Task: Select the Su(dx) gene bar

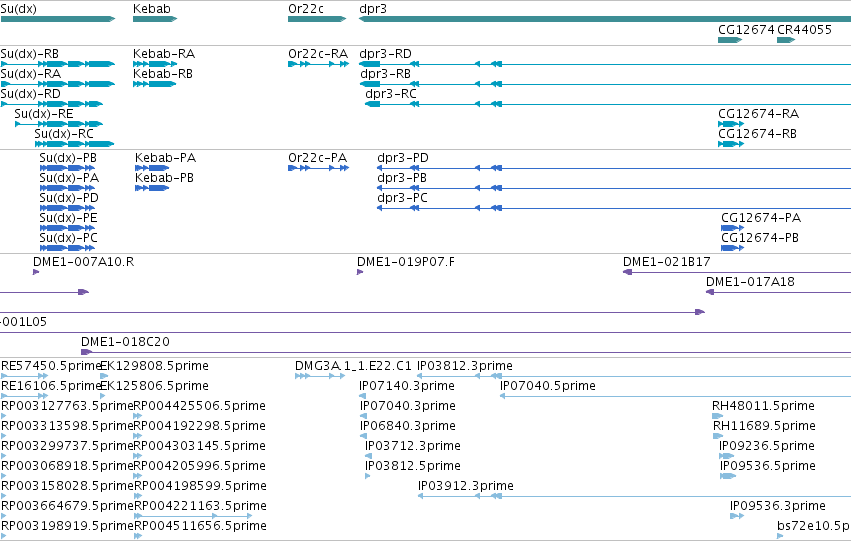Action: 58,19
